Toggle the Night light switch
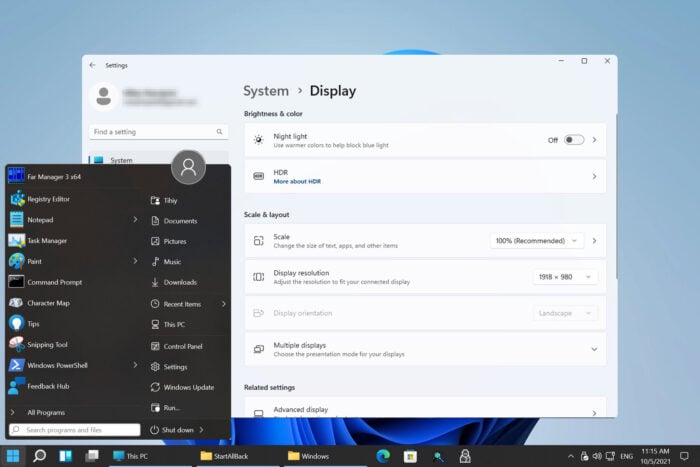 [574, 140]
